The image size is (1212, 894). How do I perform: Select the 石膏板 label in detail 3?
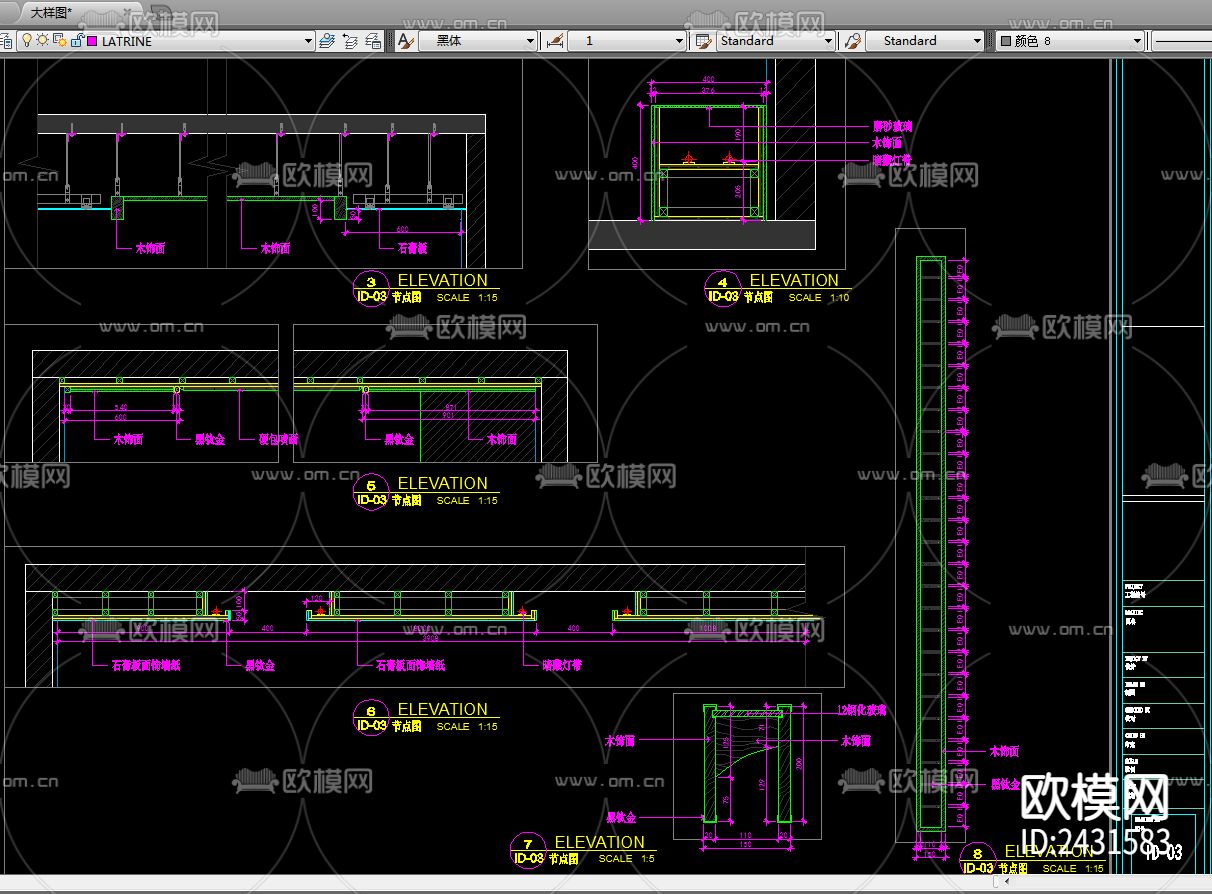(413, 247)
